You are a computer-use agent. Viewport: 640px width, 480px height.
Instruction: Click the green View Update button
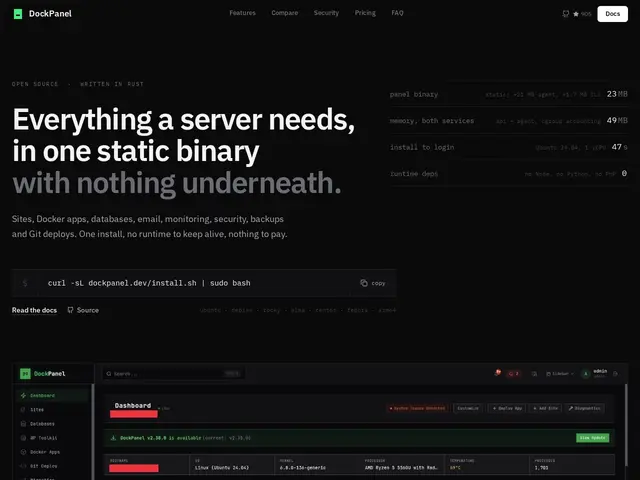(592, 438)
